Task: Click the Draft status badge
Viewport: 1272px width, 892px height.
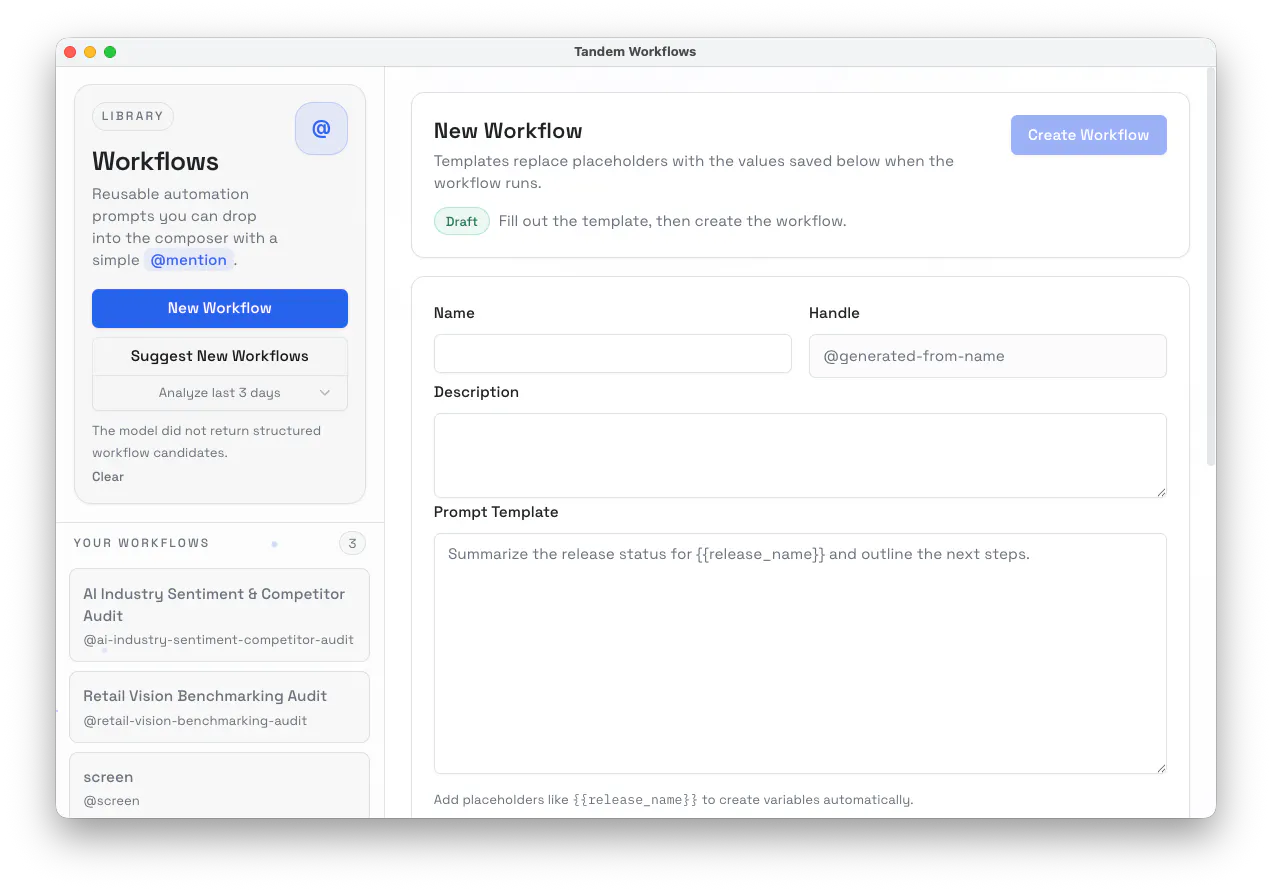Action: click(462, 221)
